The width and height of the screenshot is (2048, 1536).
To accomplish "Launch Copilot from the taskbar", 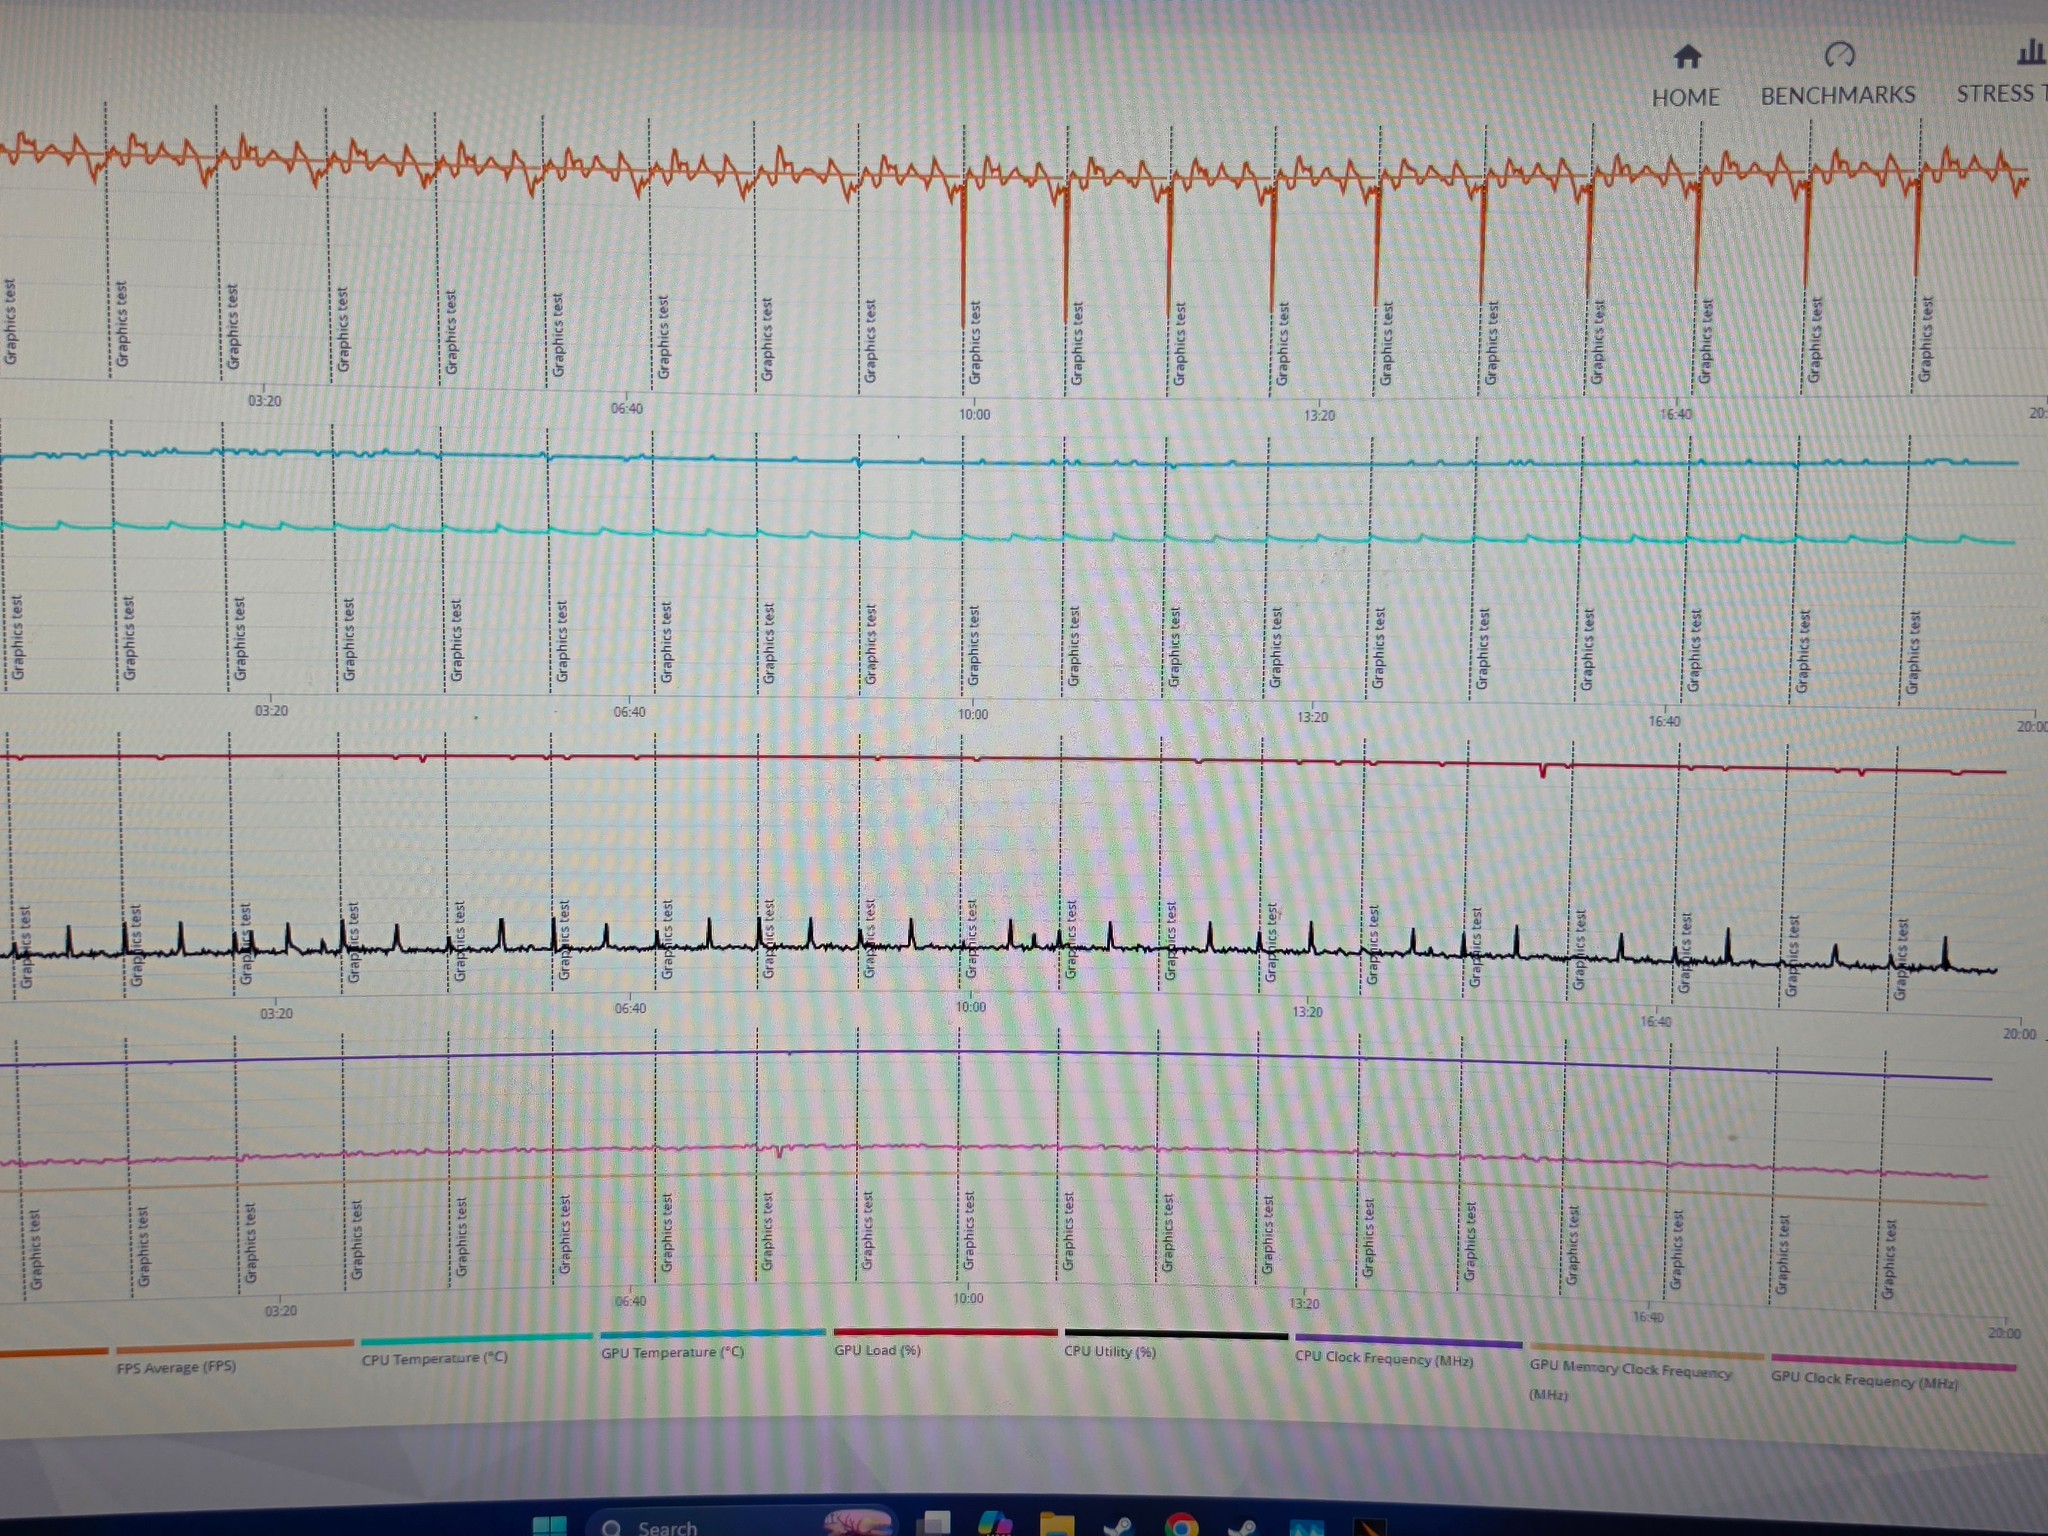I will [995, 1524].
